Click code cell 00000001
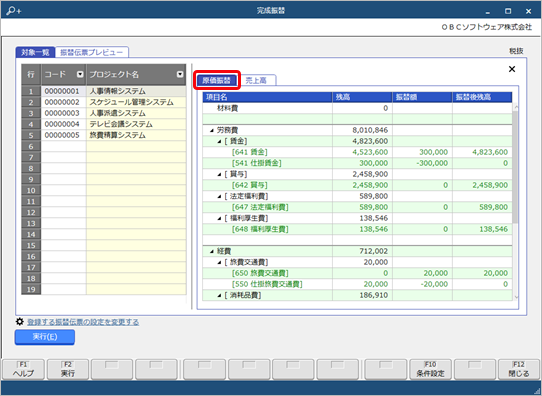The width and height of the screenshot is (542, 396). [64, 91]
